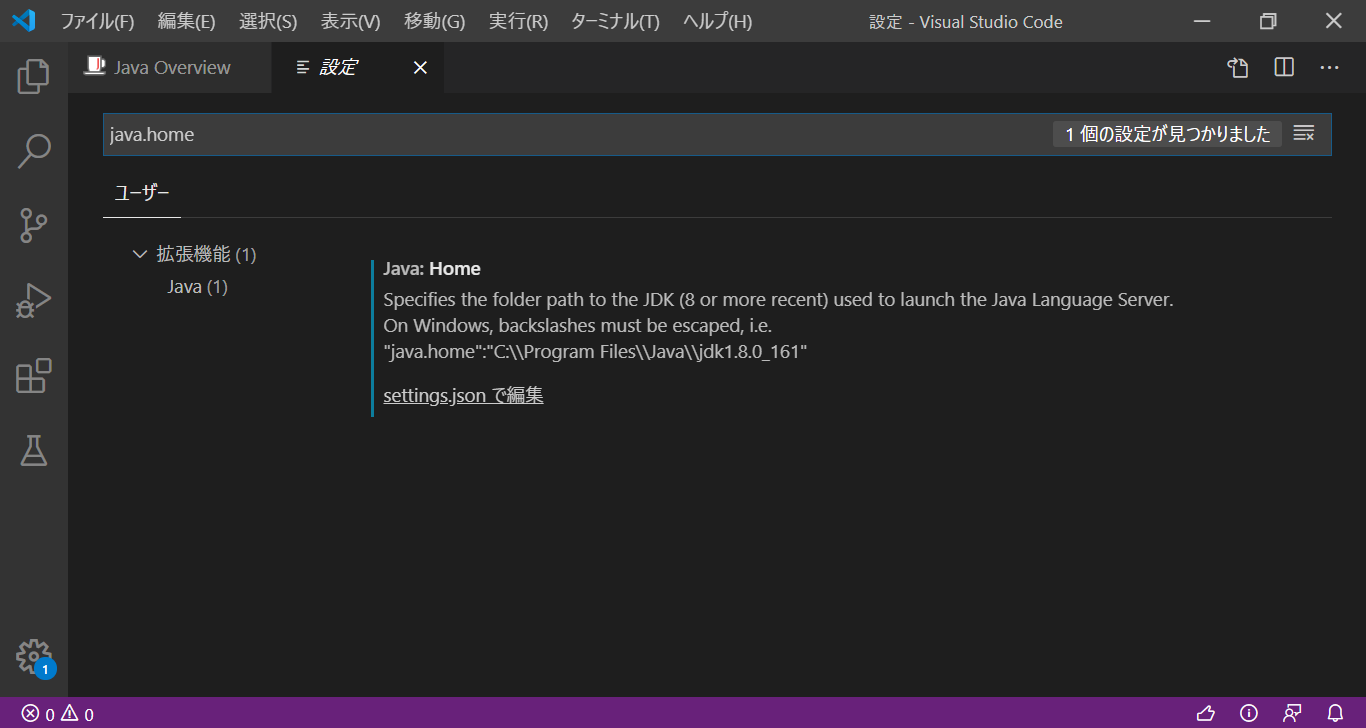Screen dimensions: 1366x728
Task: Open the ファイル(F) menu
Action: tap(97, 21)
